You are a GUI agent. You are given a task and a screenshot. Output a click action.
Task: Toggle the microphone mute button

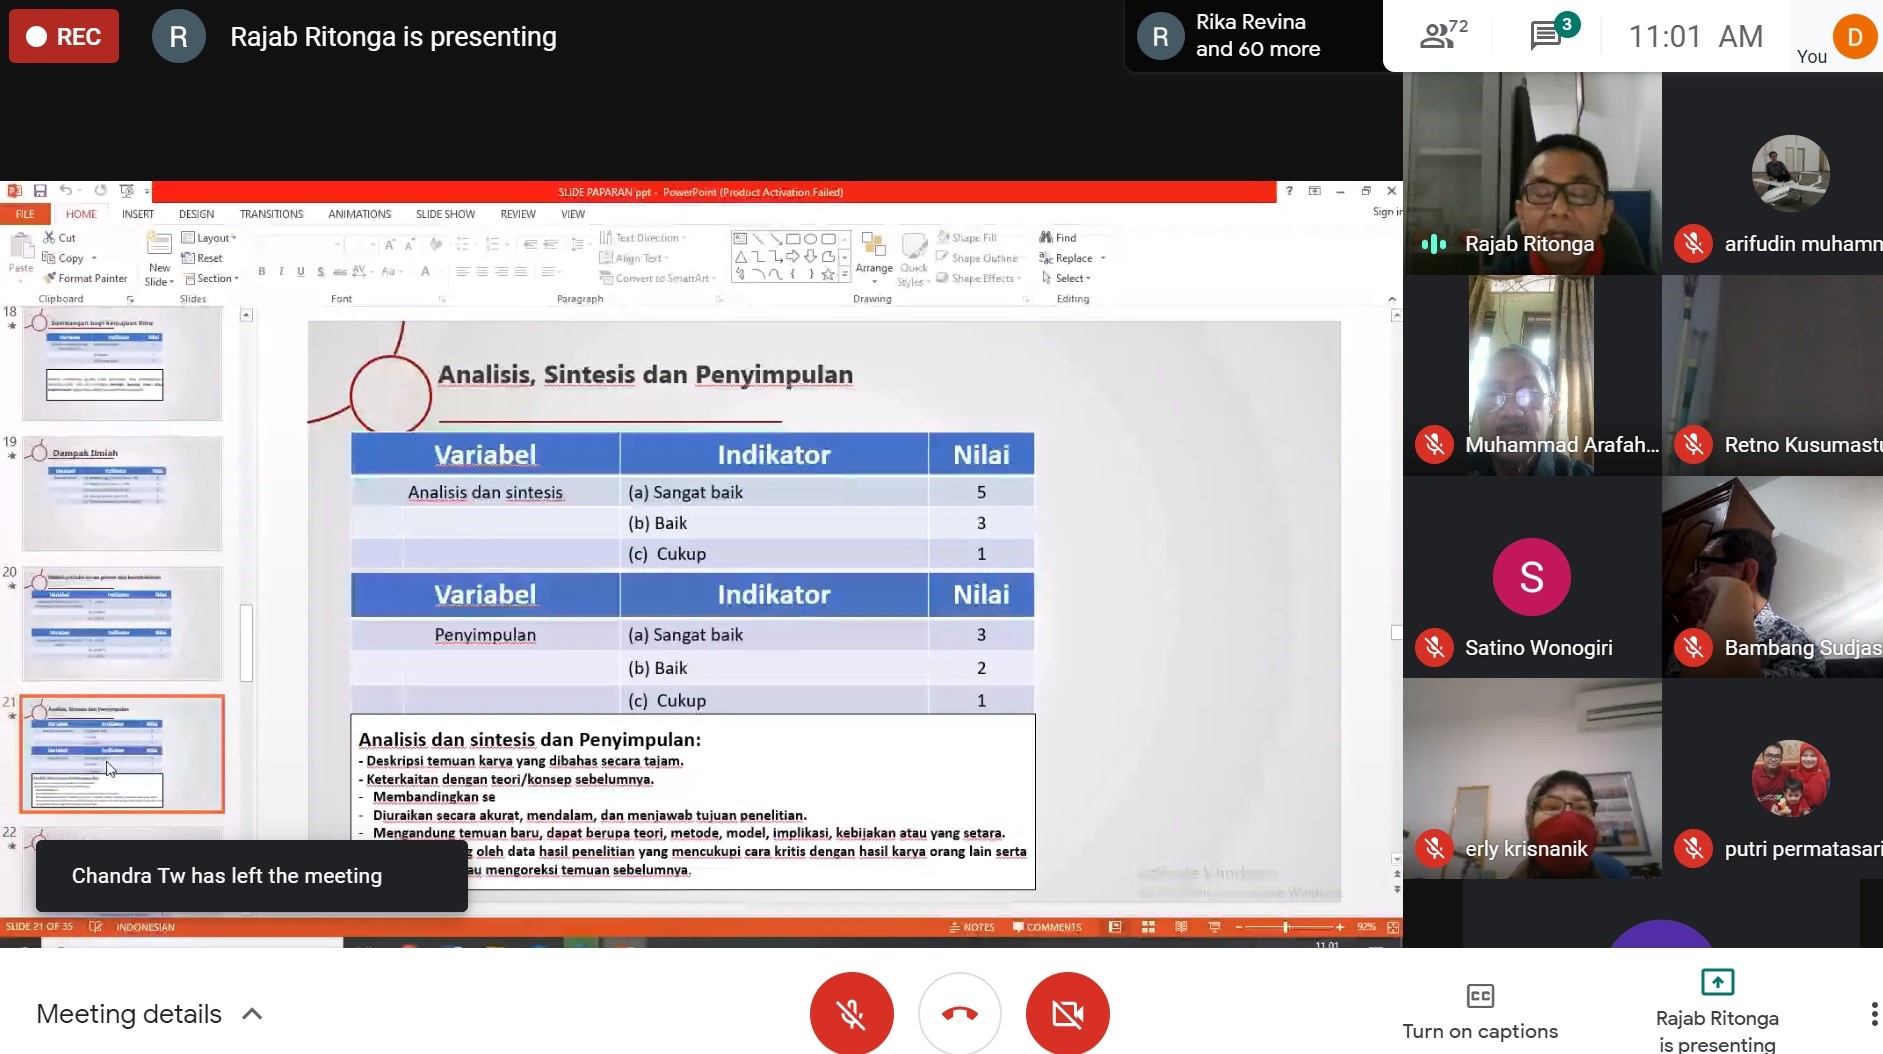pyautogui.click(x=851, y=1014)
